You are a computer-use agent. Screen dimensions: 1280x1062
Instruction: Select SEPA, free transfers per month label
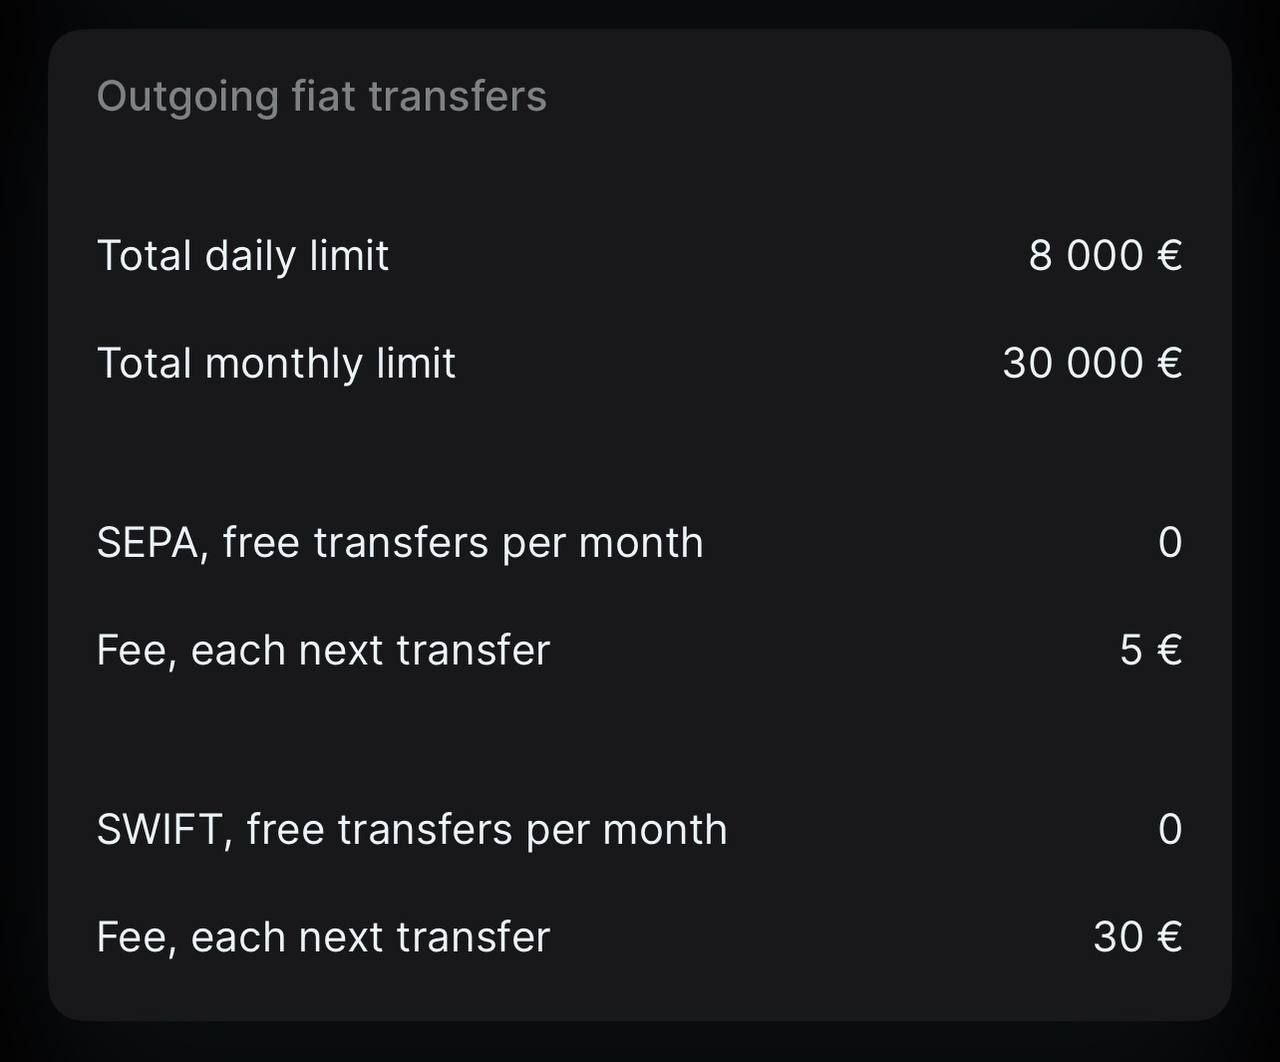point(400,544)
